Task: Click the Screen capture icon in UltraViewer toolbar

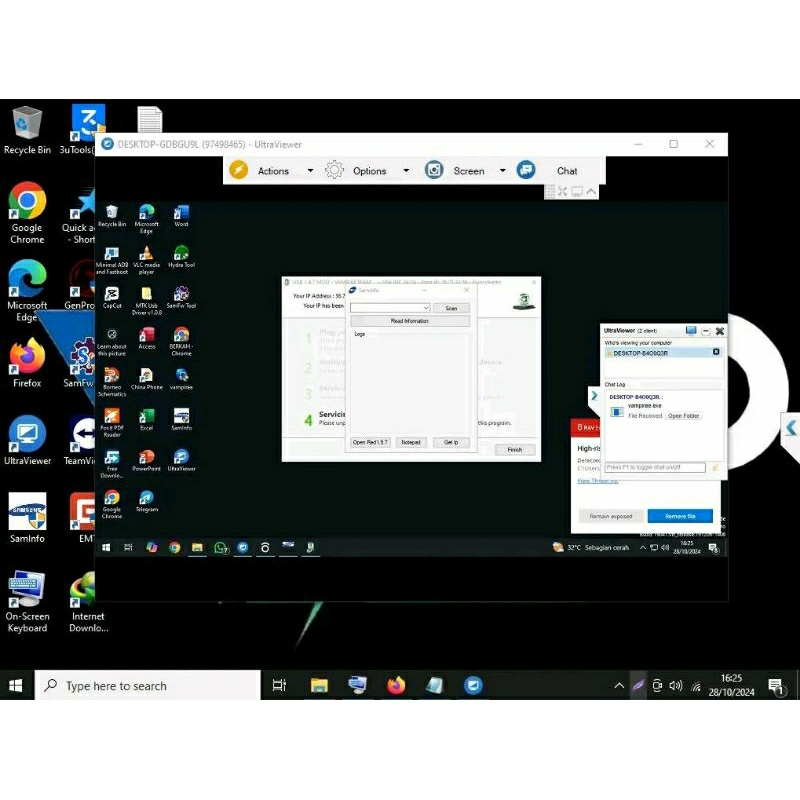Action: [x=434, y=170]
